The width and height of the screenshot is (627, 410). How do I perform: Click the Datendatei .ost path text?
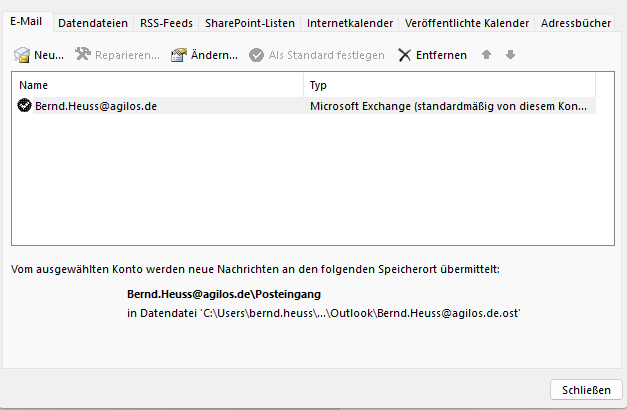tap(323, 313)
